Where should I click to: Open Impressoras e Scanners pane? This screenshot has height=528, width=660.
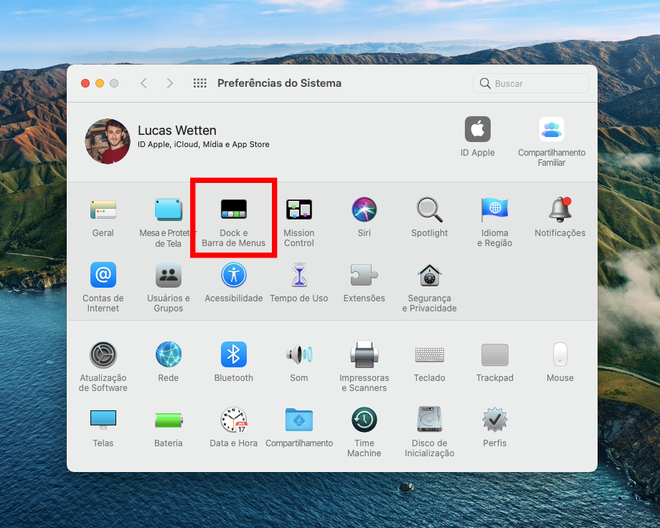[x=364, y=355]
